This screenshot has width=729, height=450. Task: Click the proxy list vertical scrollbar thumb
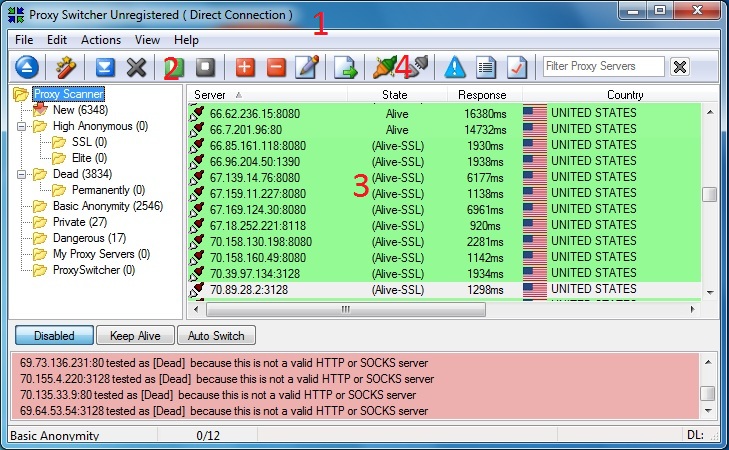pyautogui.click(x=709, y=194)
